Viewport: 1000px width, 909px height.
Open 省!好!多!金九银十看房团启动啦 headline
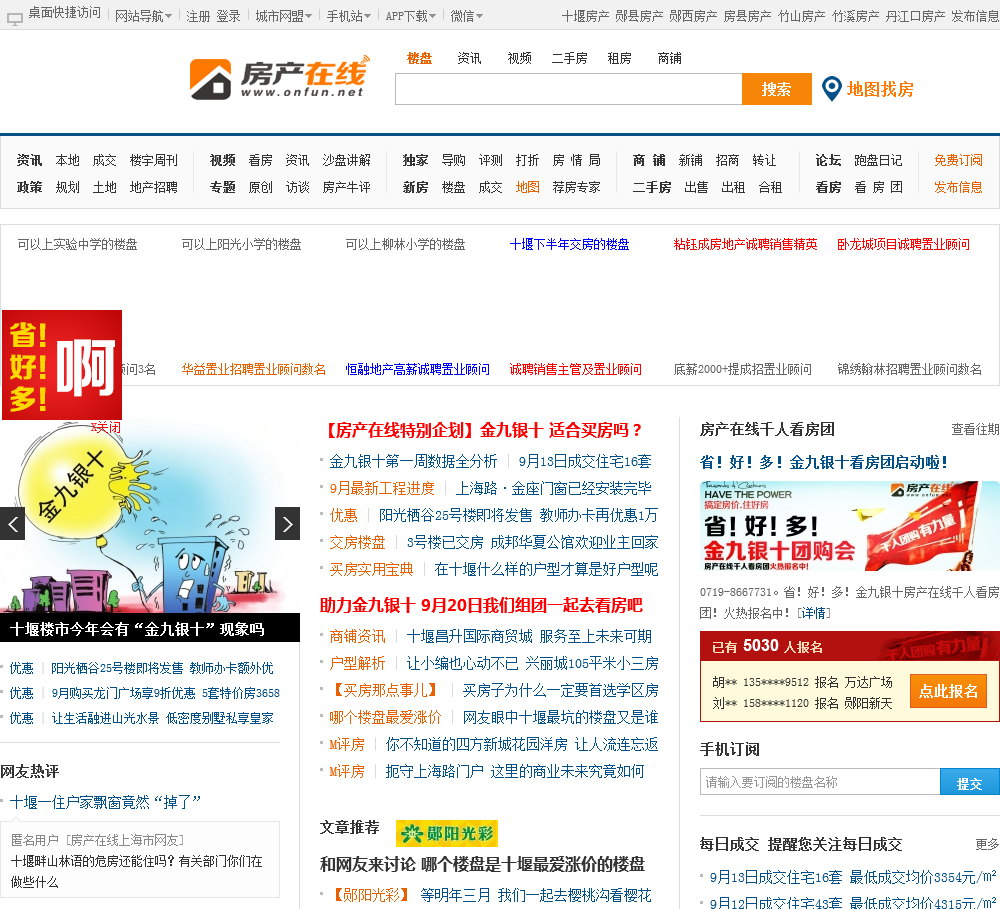click(x=824, y=462)
